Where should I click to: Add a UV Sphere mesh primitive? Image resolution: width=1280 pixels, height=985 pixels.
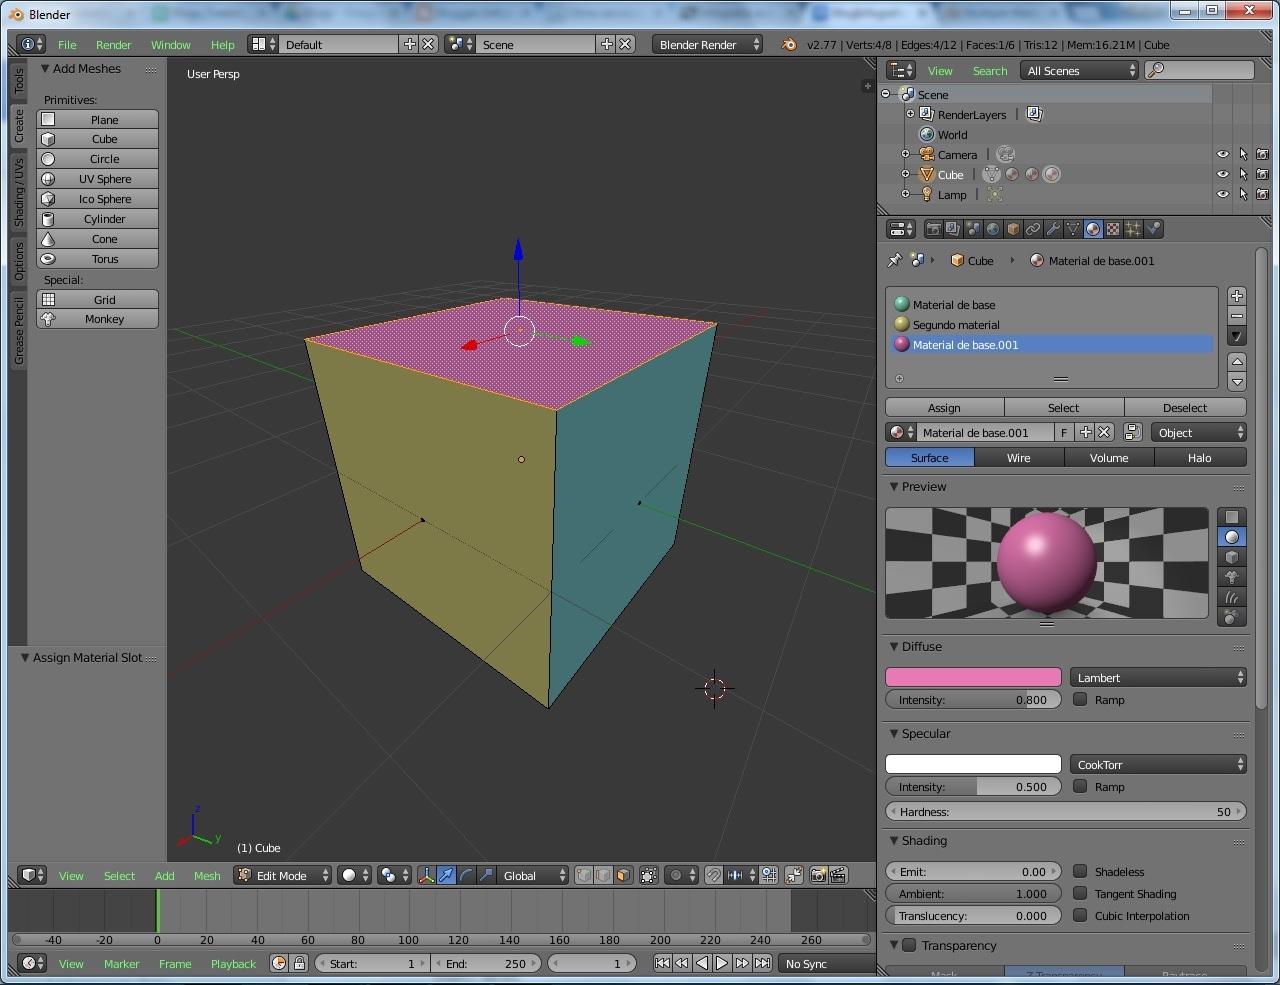pos(98,179)
